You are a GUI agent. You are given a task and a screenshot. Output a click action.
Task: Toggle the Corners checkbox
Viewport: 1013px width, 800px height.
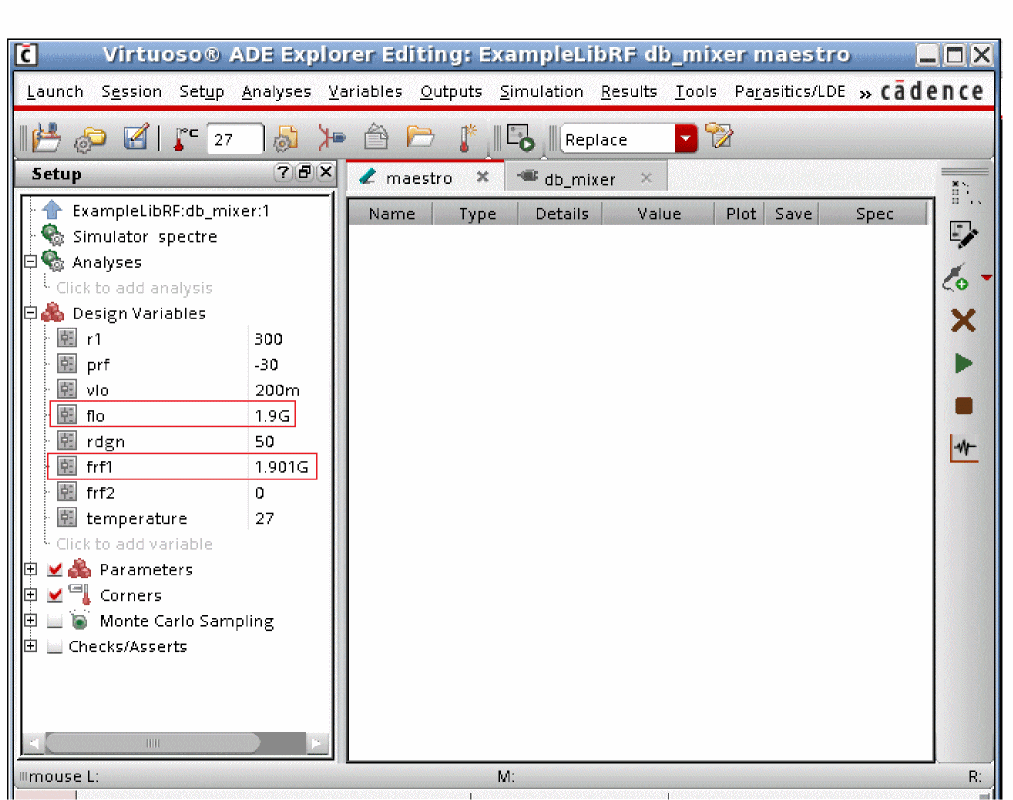click(55, 596)
